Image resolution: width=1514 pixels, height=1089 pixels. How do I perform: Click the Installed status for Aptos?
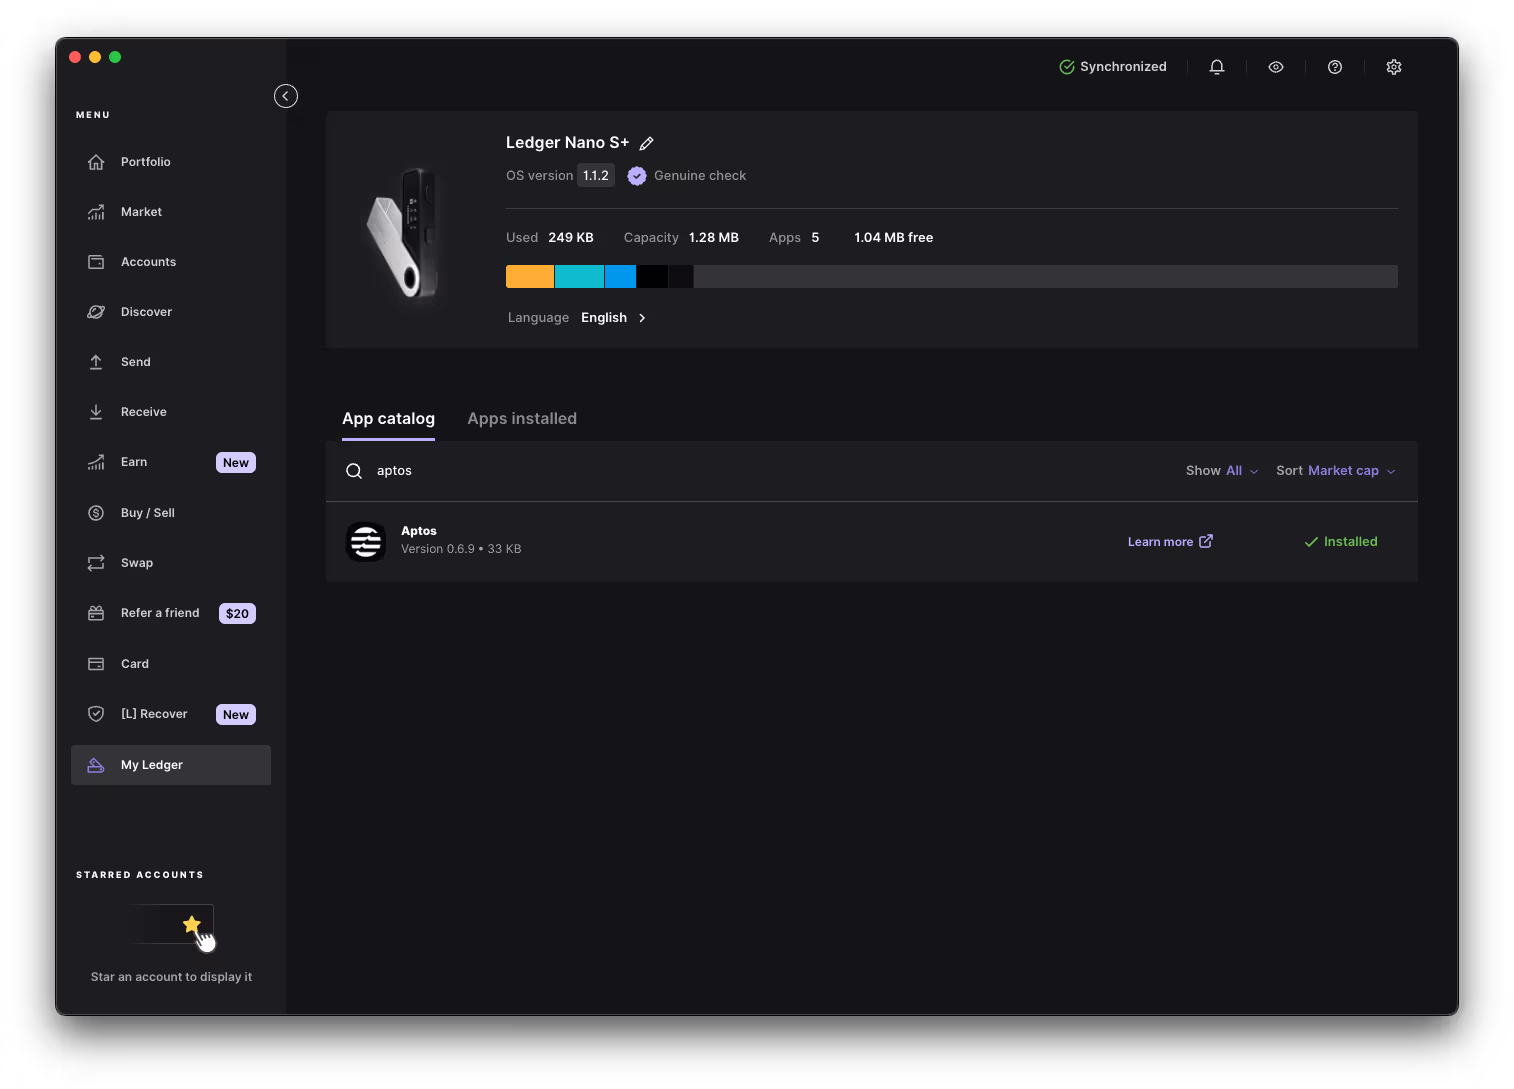tap(1341, 542)
